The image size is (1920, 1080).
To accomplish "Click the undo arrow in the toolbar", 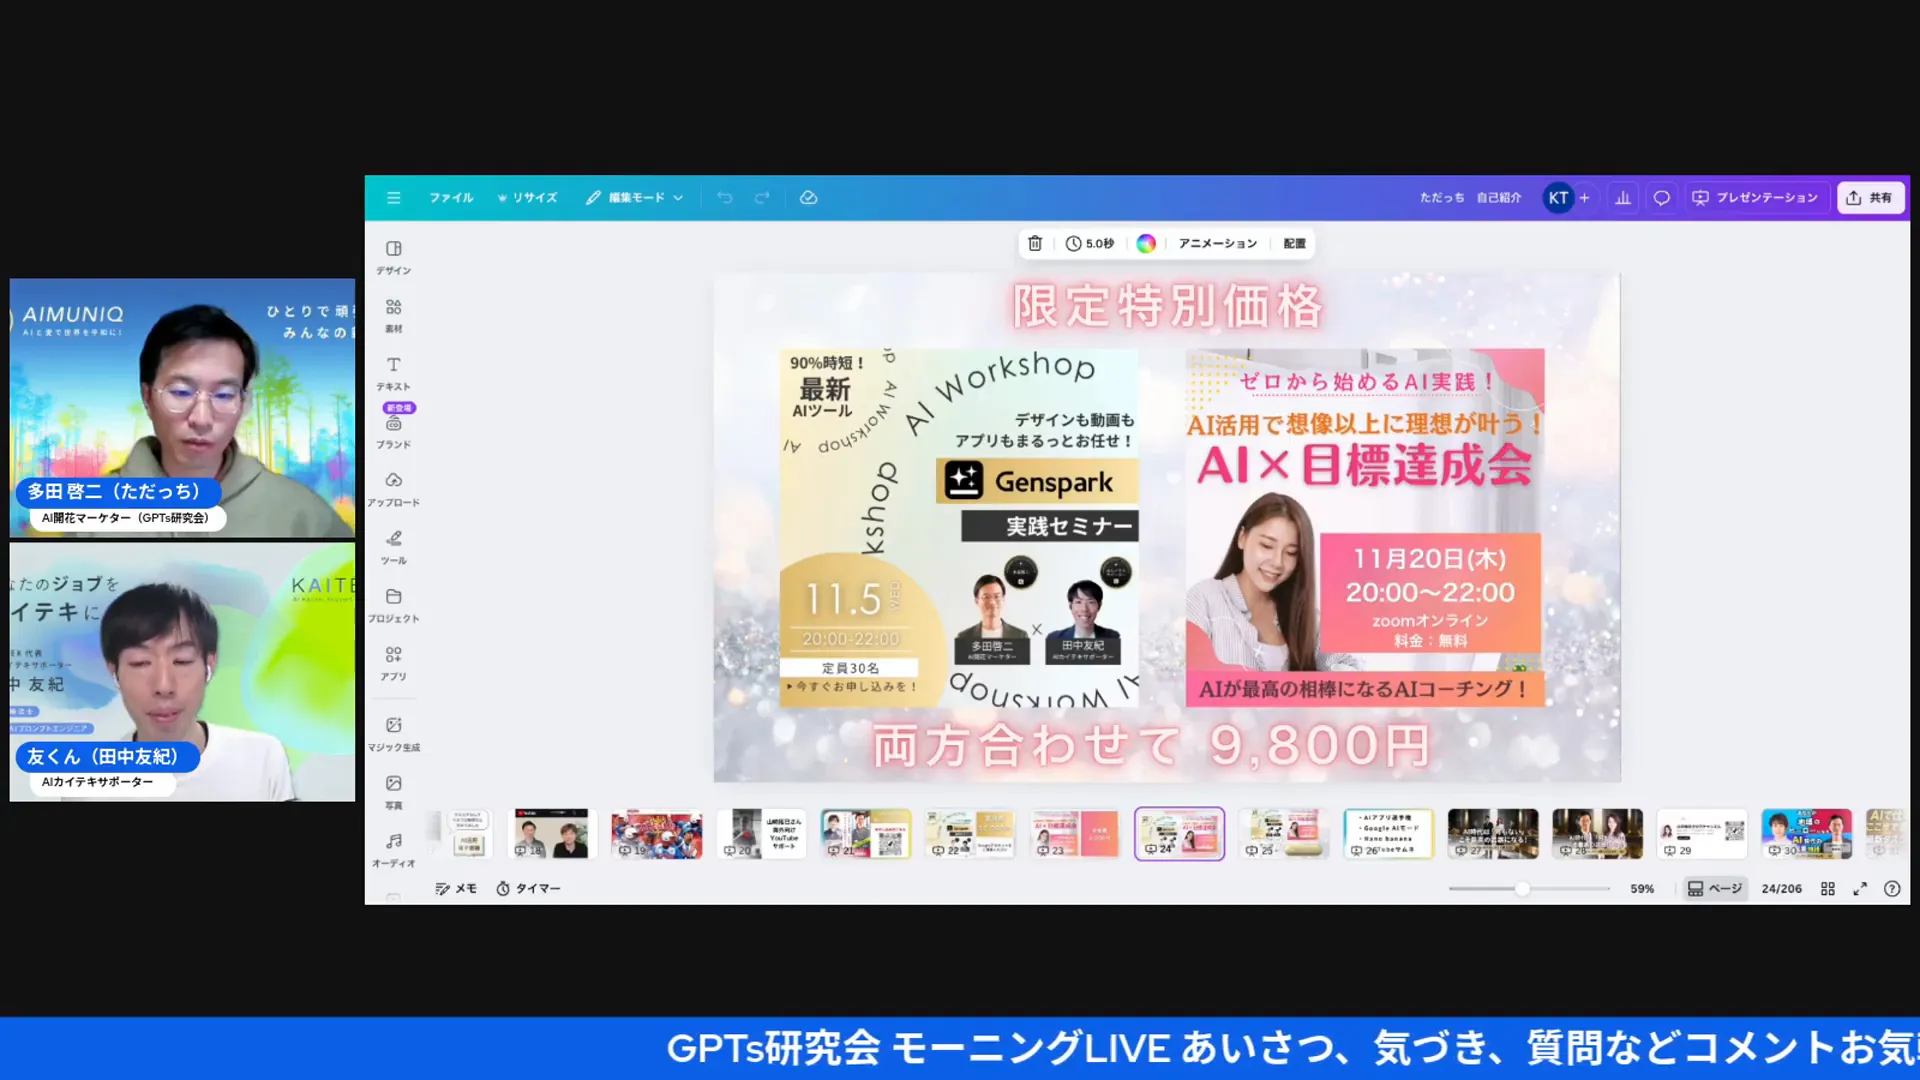I will [726, 197].
